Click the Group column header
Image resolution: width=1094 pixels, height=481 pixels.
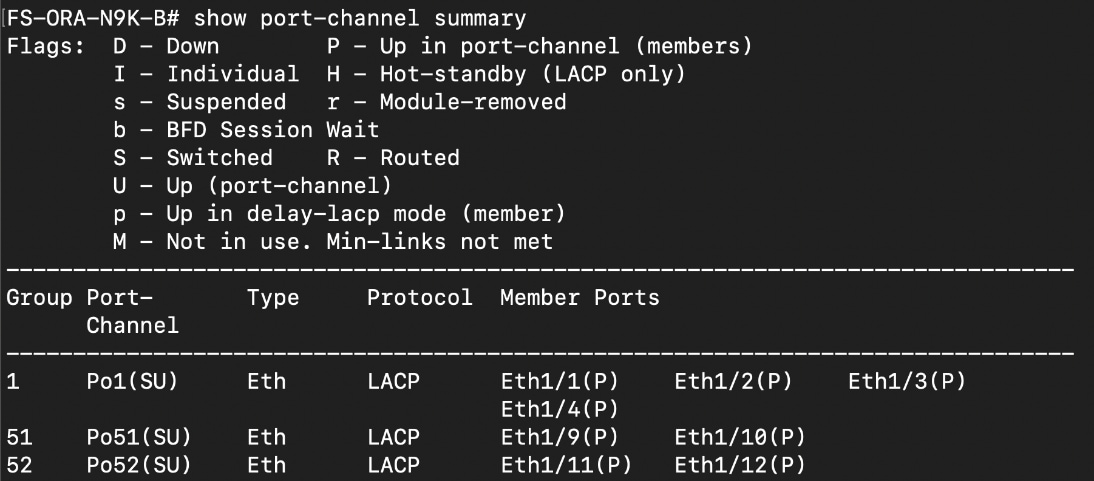tap(39, 298)
